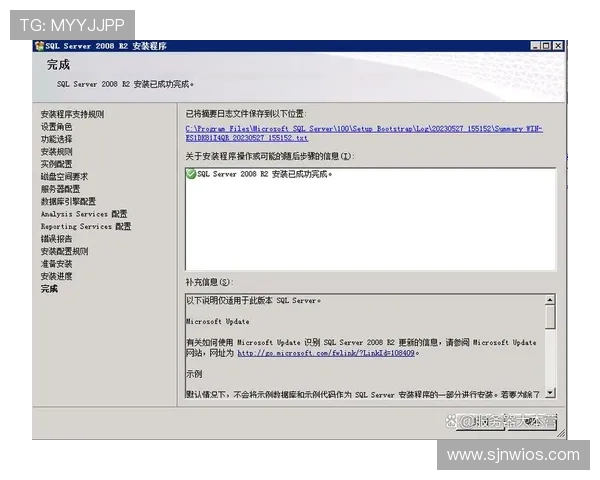The width and height of the screenshot is (600, 480).
Task: Select the 实例配置 step
Action: [x=56, y=164]
